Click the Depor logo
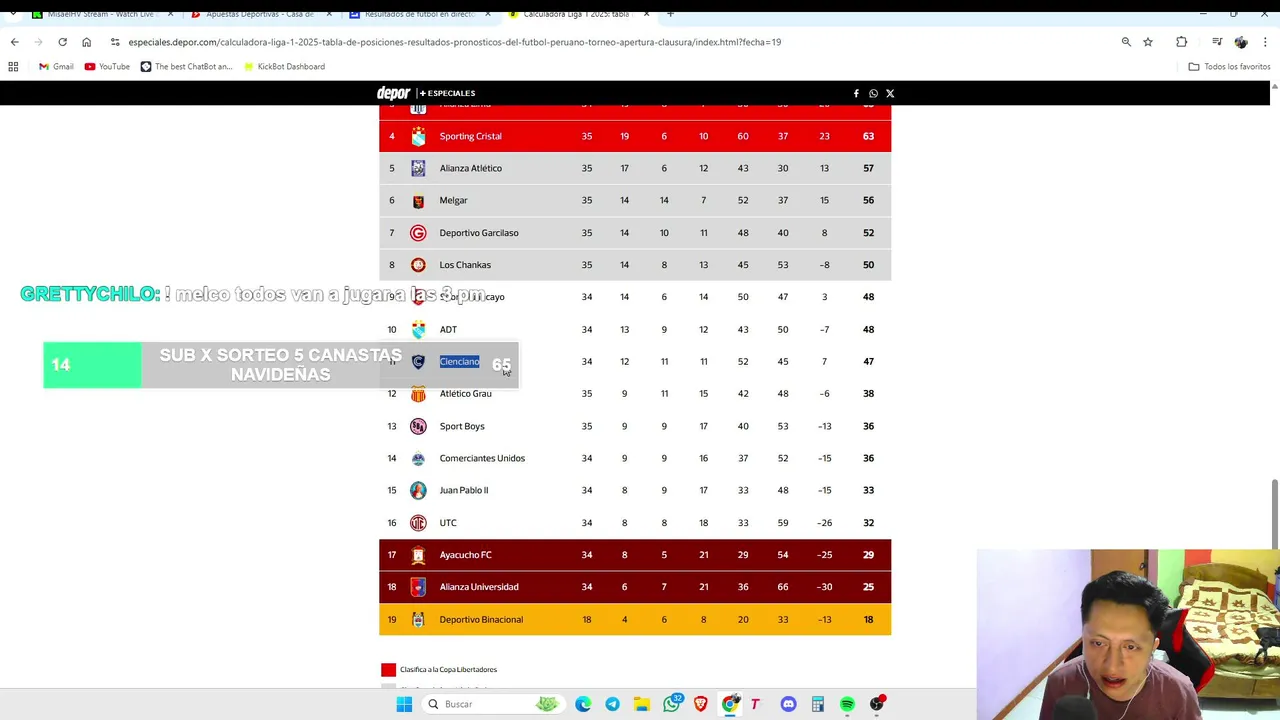Viewport: 1280px width, 720px height. point(393,93)
